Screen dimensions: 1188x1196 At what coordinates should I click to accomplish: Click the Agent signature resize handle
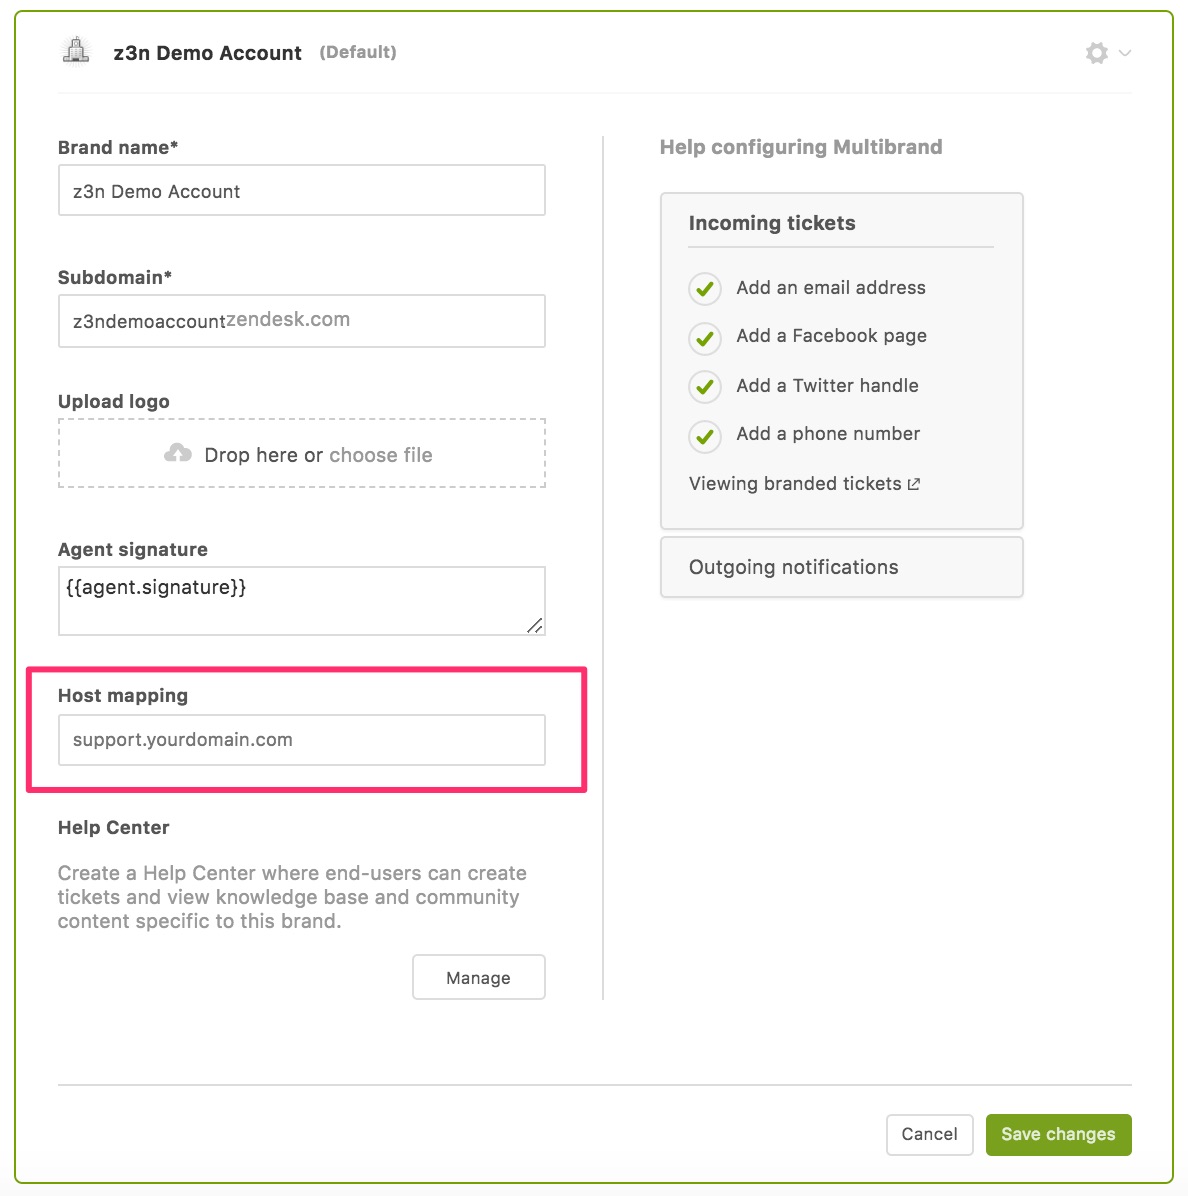click(x=535, y=626)
